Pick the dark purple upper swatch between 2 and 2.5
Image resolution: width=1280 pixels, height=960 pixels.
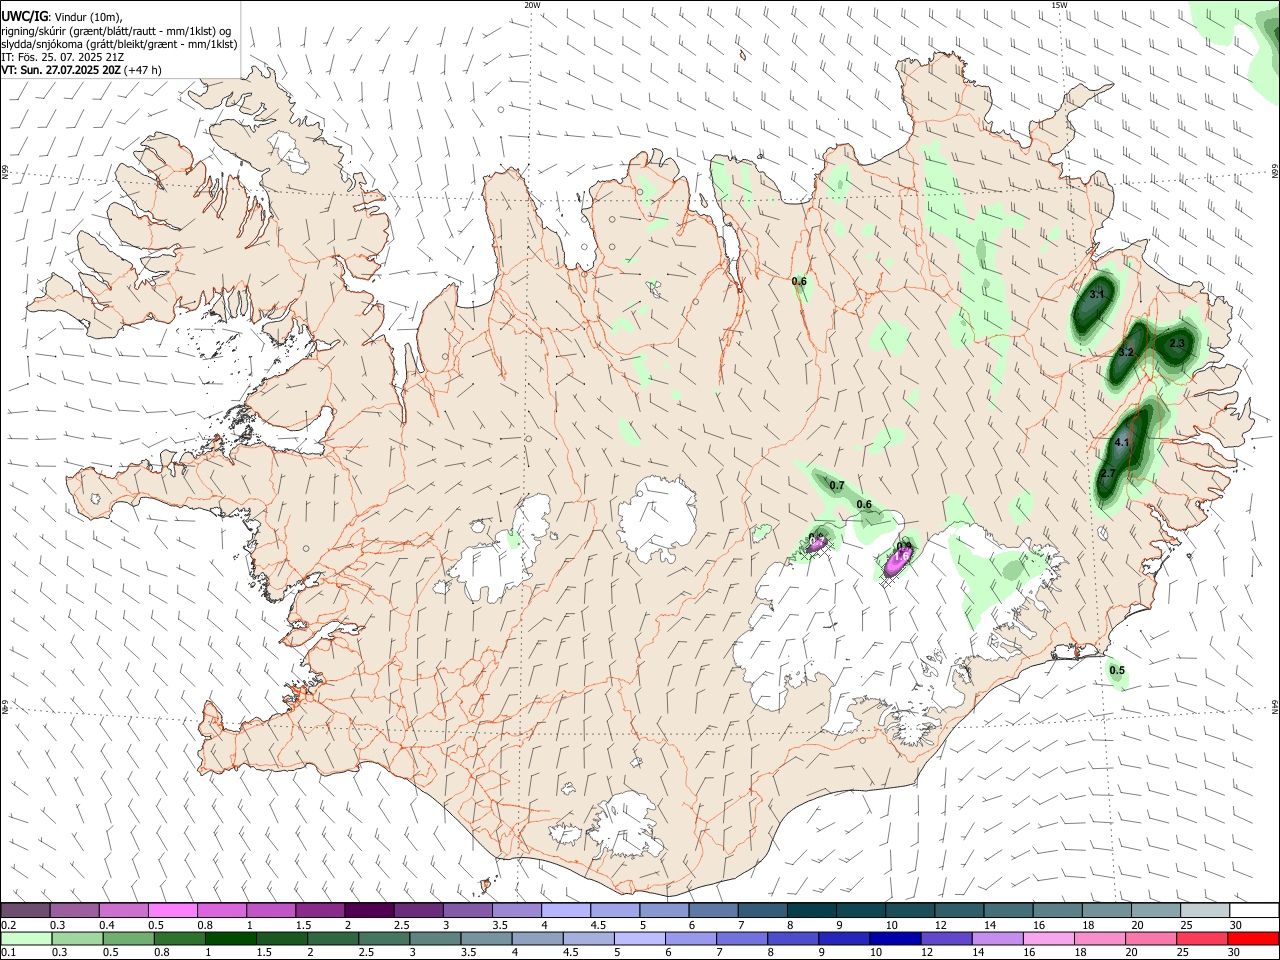click(x=369, y=910)
